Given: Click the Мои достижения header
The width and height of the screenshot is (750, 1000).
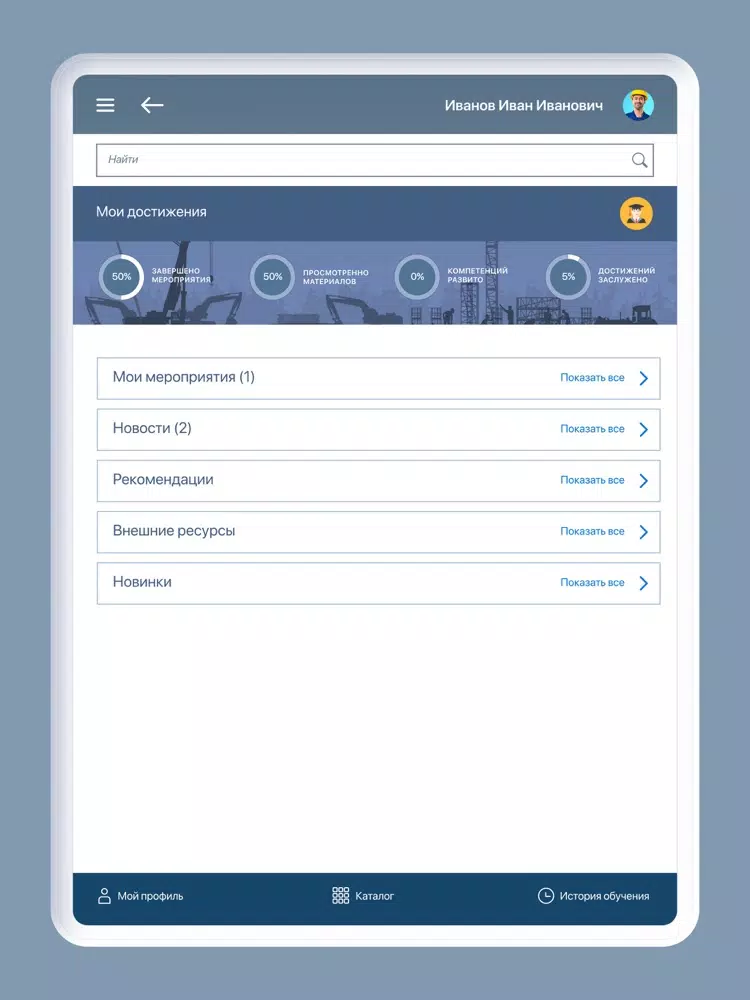Looking at the screenshot, I should pyautogui.click(x=151, y=212).
